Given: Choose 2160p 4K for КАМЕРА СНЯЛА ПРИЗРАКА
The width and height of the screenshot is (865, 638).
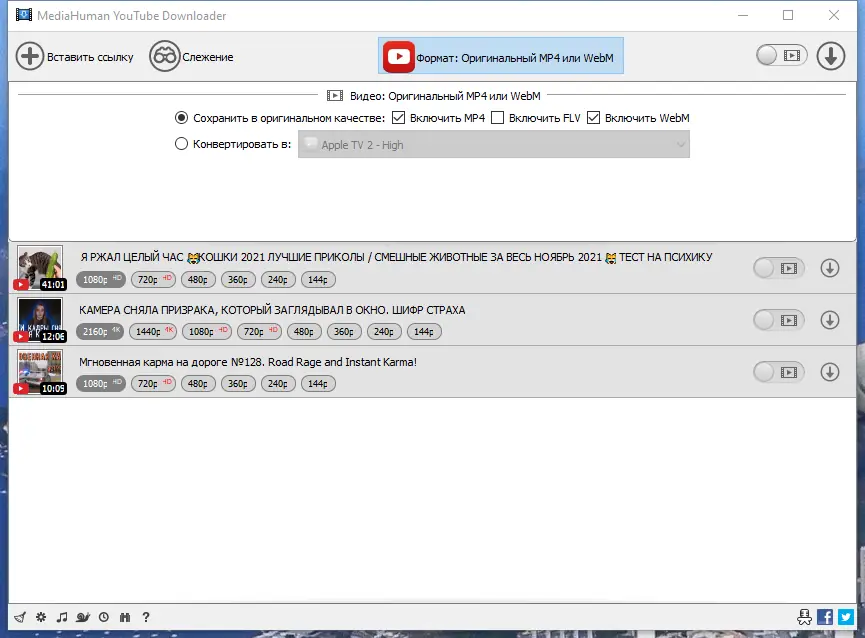Looking at the screenshot, I should (100, 331).
